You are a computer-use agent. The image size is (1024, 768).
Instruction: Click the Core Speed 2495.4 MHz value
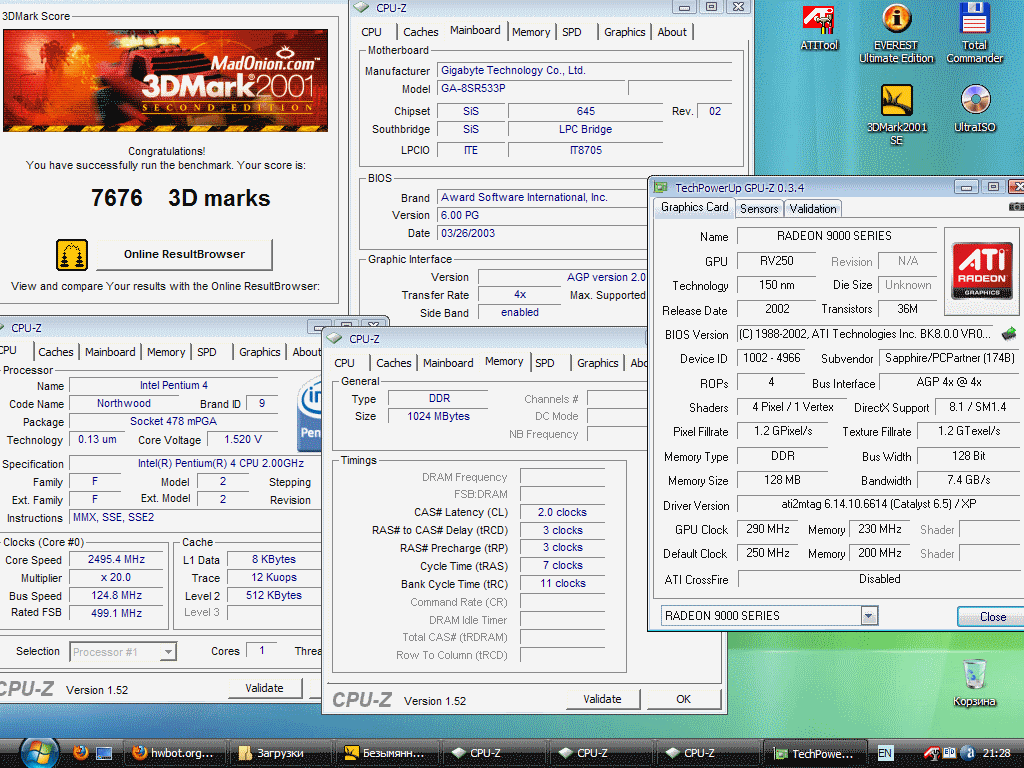click(x=116, y=560)
